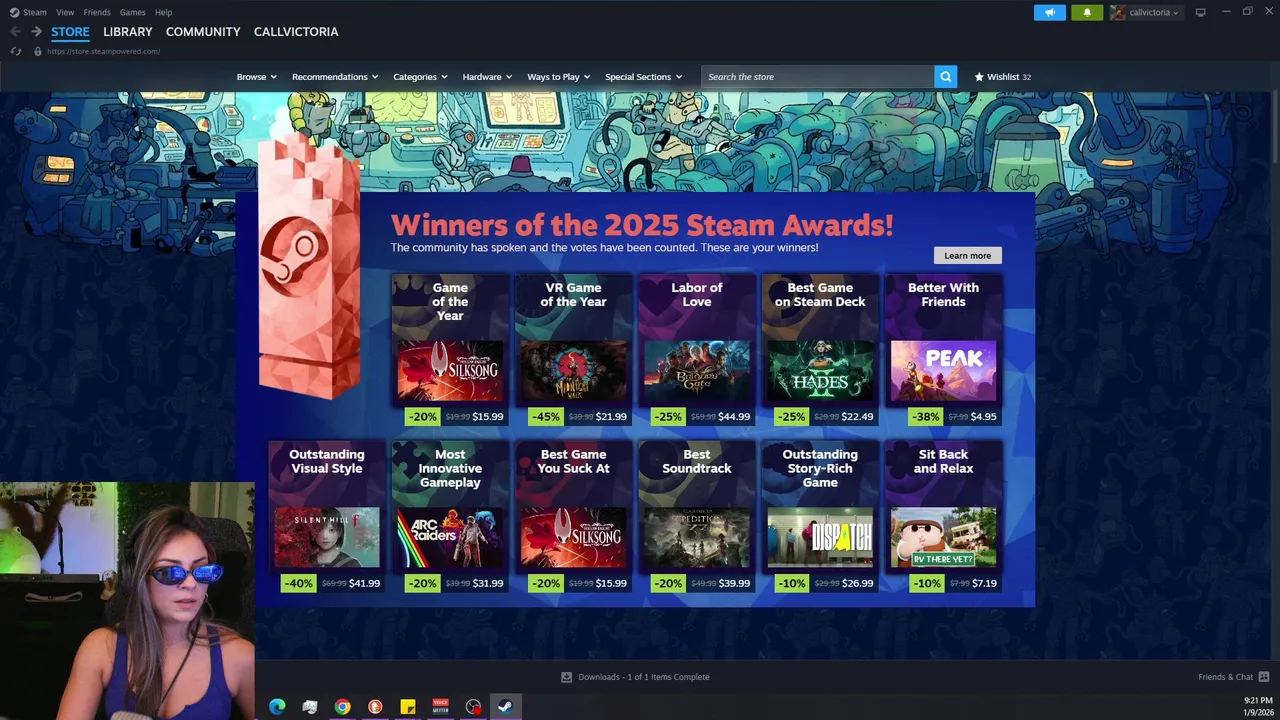Click the store search field
The width and height of the screenshot is (1280, 720).
pos(817,77)
